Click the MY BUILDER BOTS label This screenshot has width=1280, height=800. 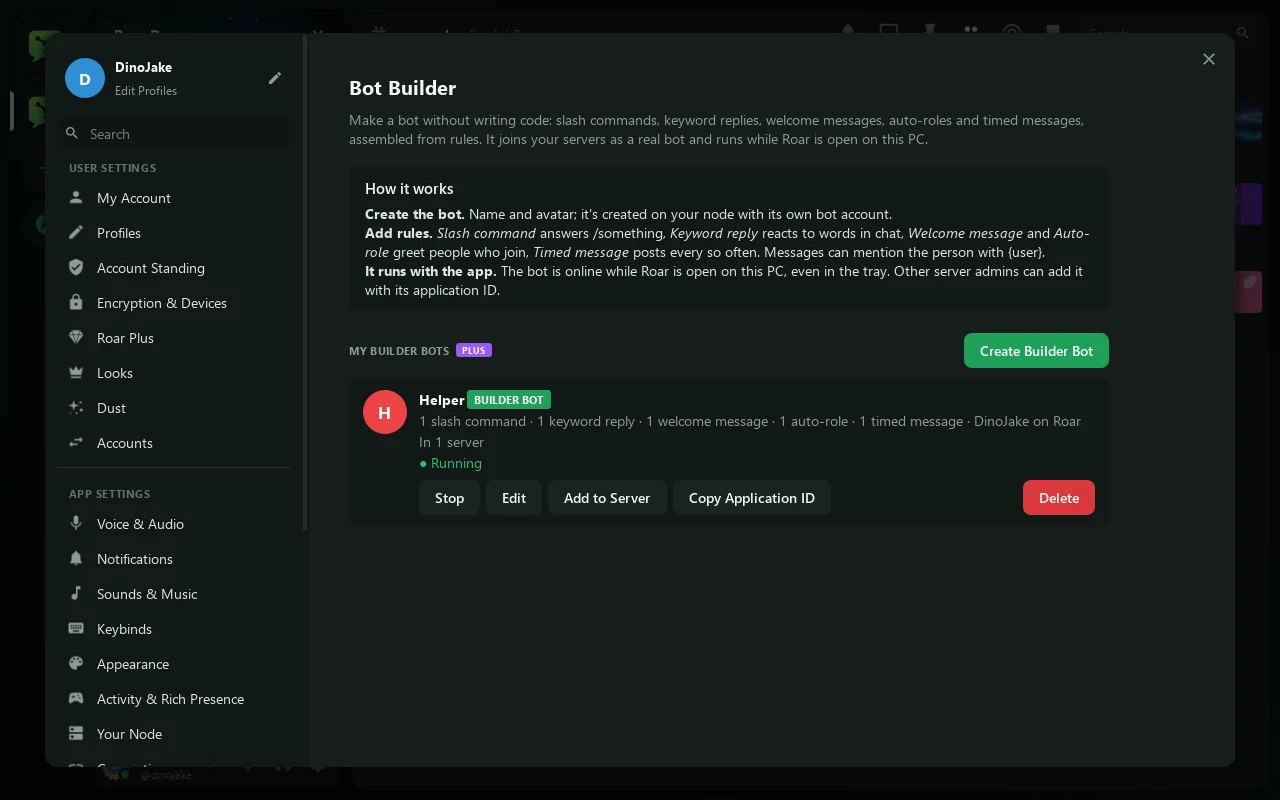click(x=399, y=351)
